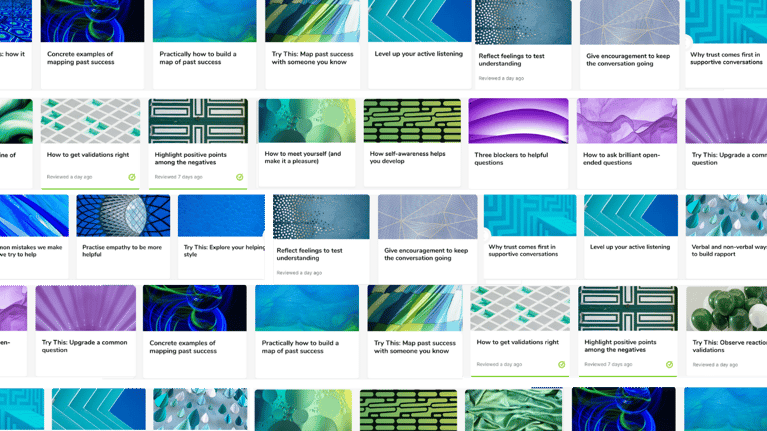
Task: Select "Three blockers to helpful questions" title
Action: (x=510, y=158)
